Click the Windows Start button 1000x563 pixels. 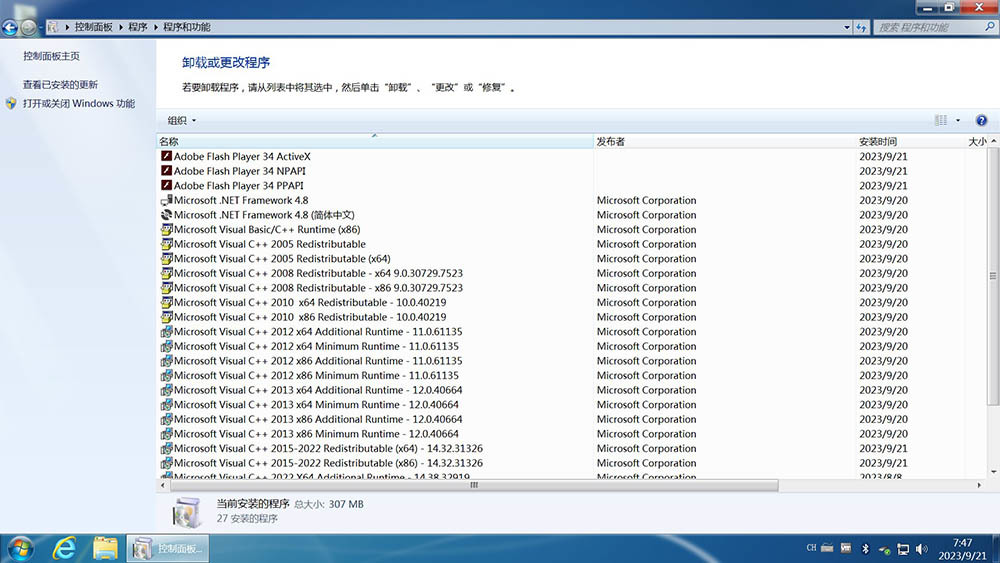coord(19,548)
